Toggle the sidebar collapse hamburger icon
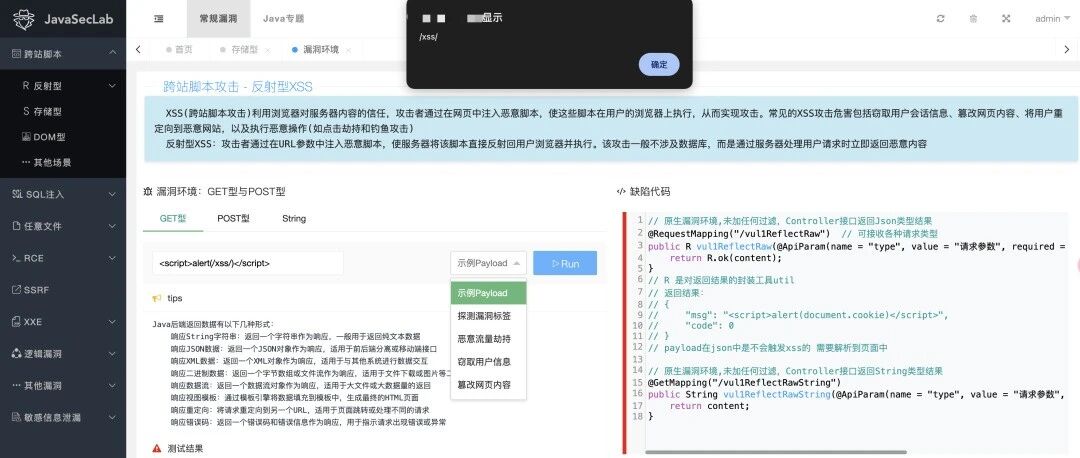 click(158, 19)
